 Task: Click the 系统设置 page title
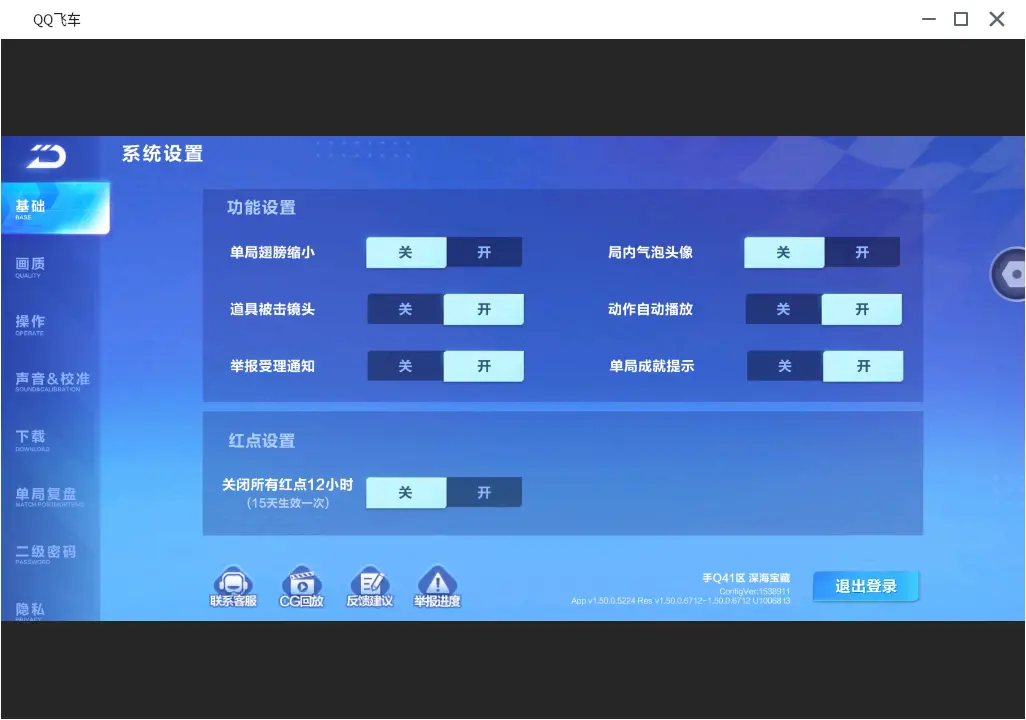[162, 154]
